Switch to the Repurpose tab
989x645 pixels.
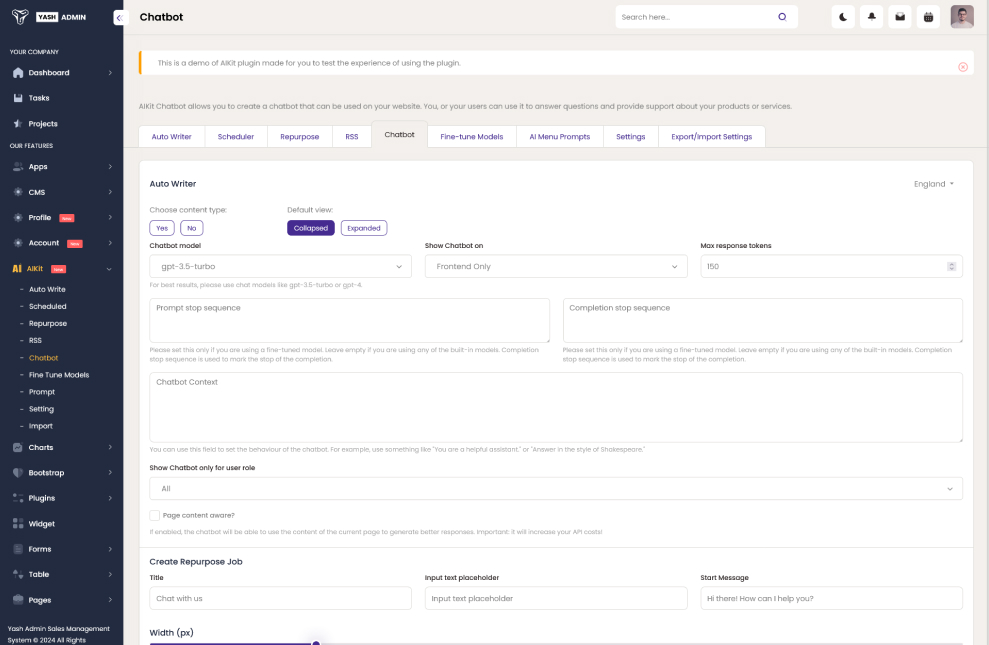pos(300,137)
